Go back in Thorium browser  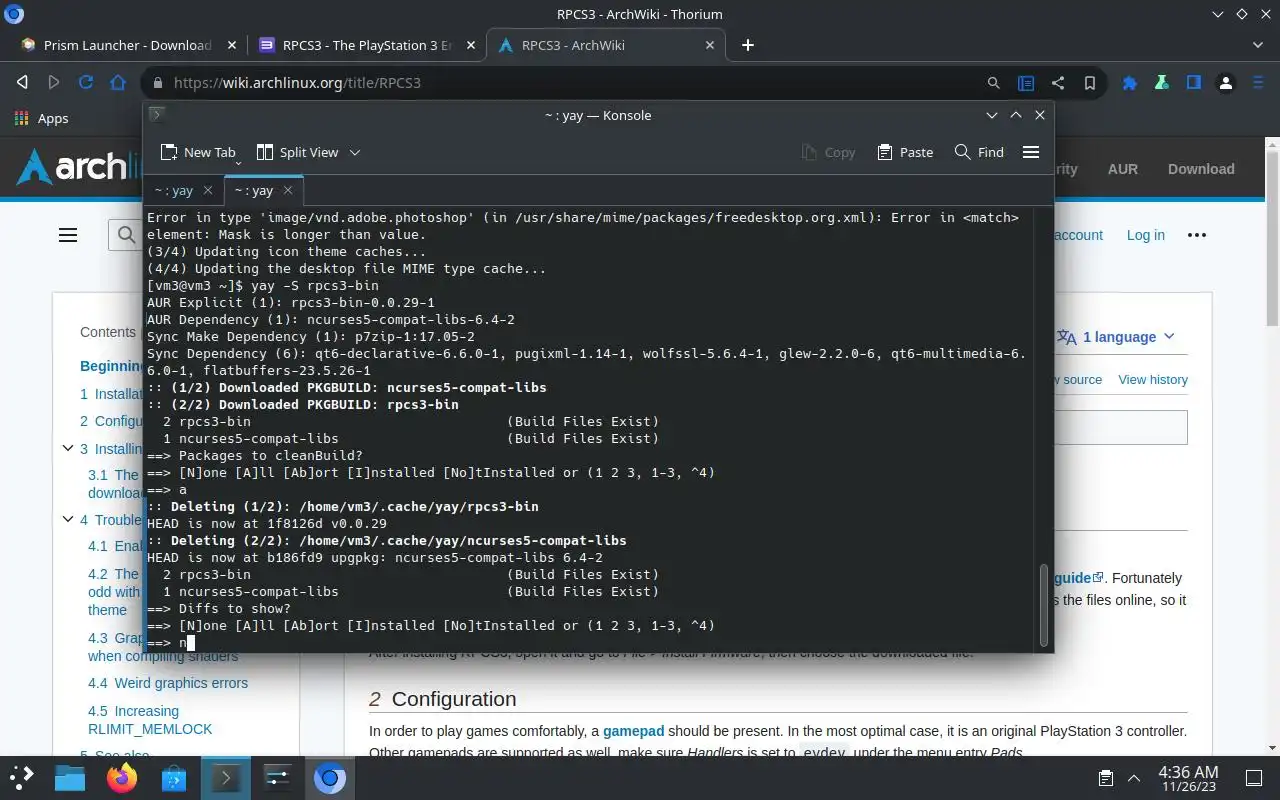pos(22,83)
